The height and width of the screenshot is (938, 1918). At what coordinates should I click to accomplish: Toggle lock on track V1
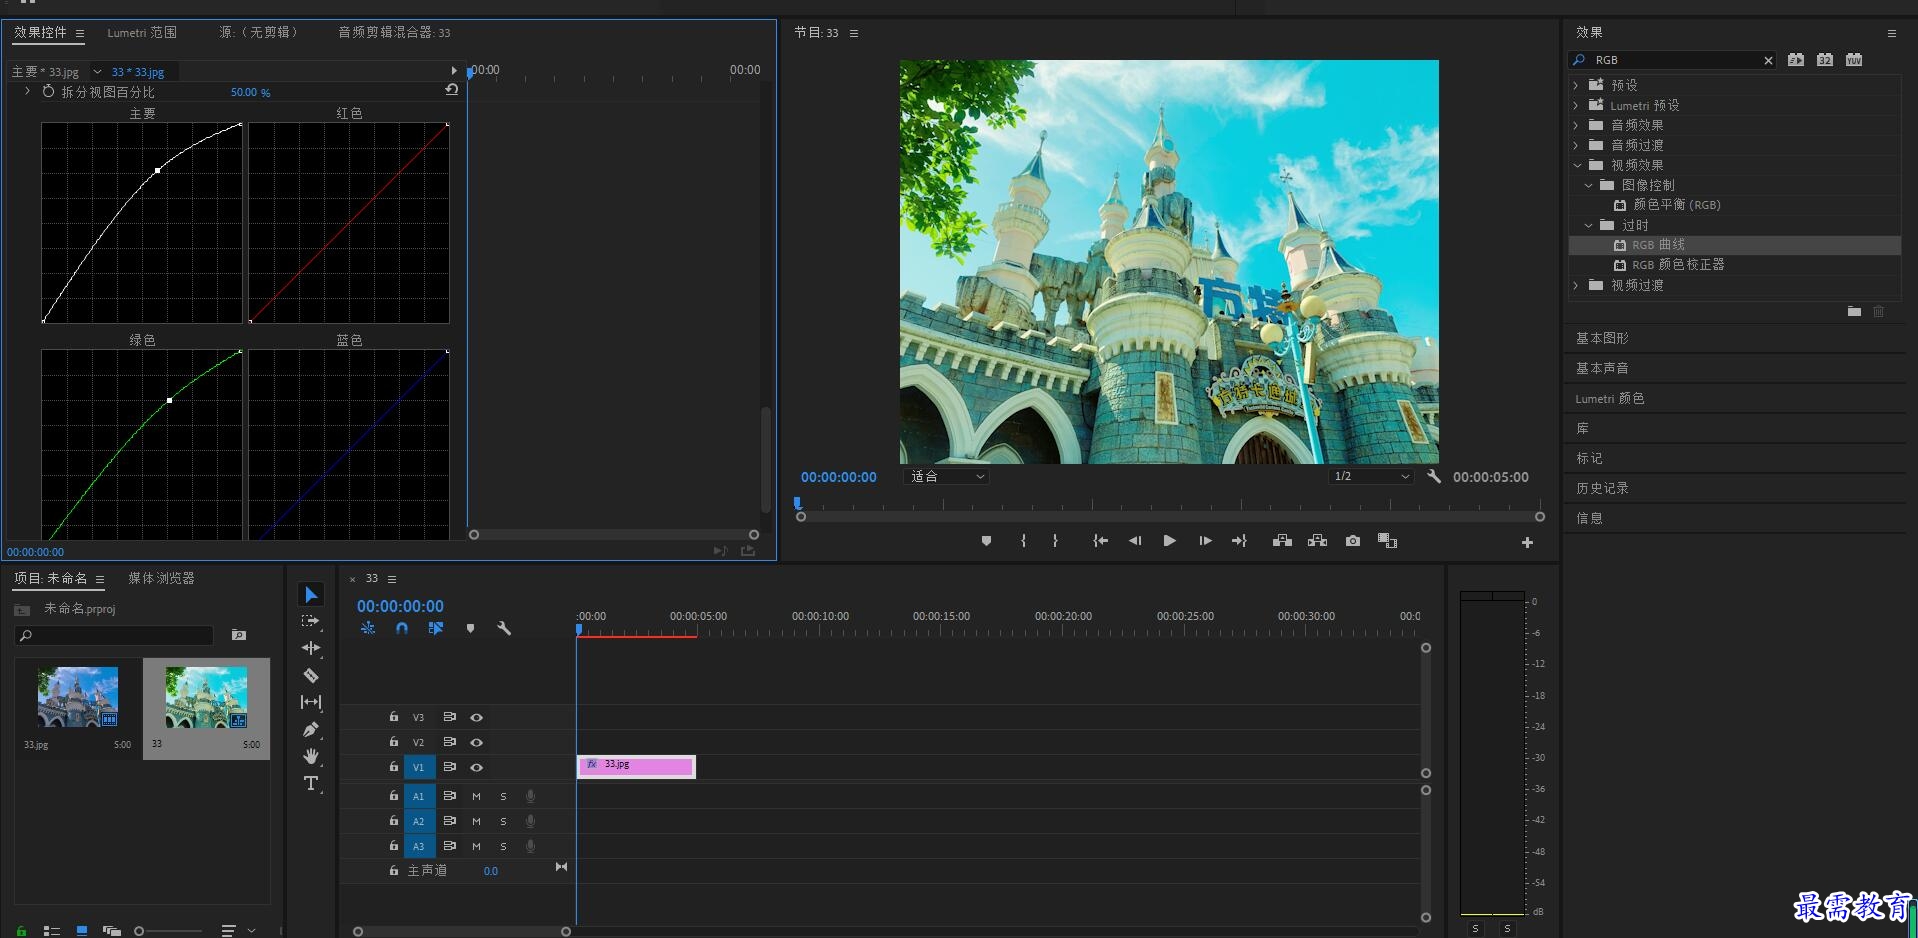tap(393, 767)
